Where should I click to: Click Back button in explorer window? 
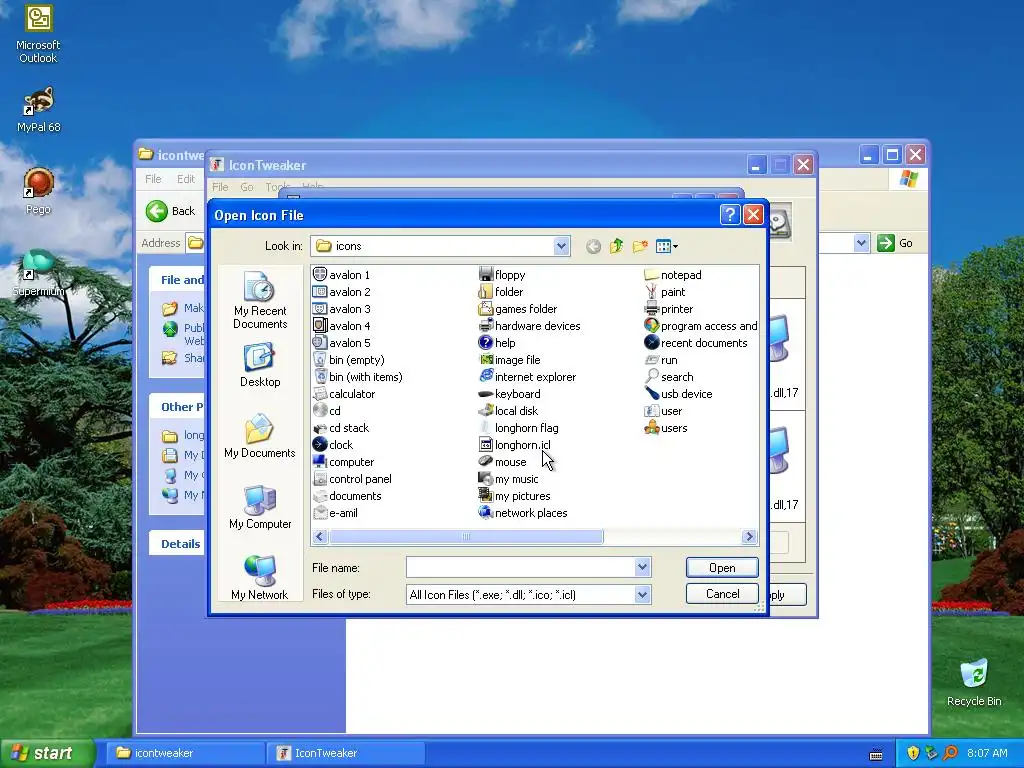[170, 211]
